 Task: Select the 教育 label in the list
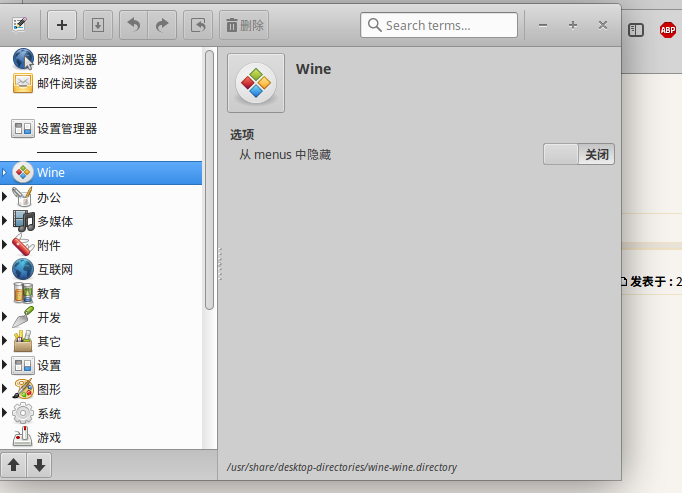pyautogui.click(x=49, y=293)
